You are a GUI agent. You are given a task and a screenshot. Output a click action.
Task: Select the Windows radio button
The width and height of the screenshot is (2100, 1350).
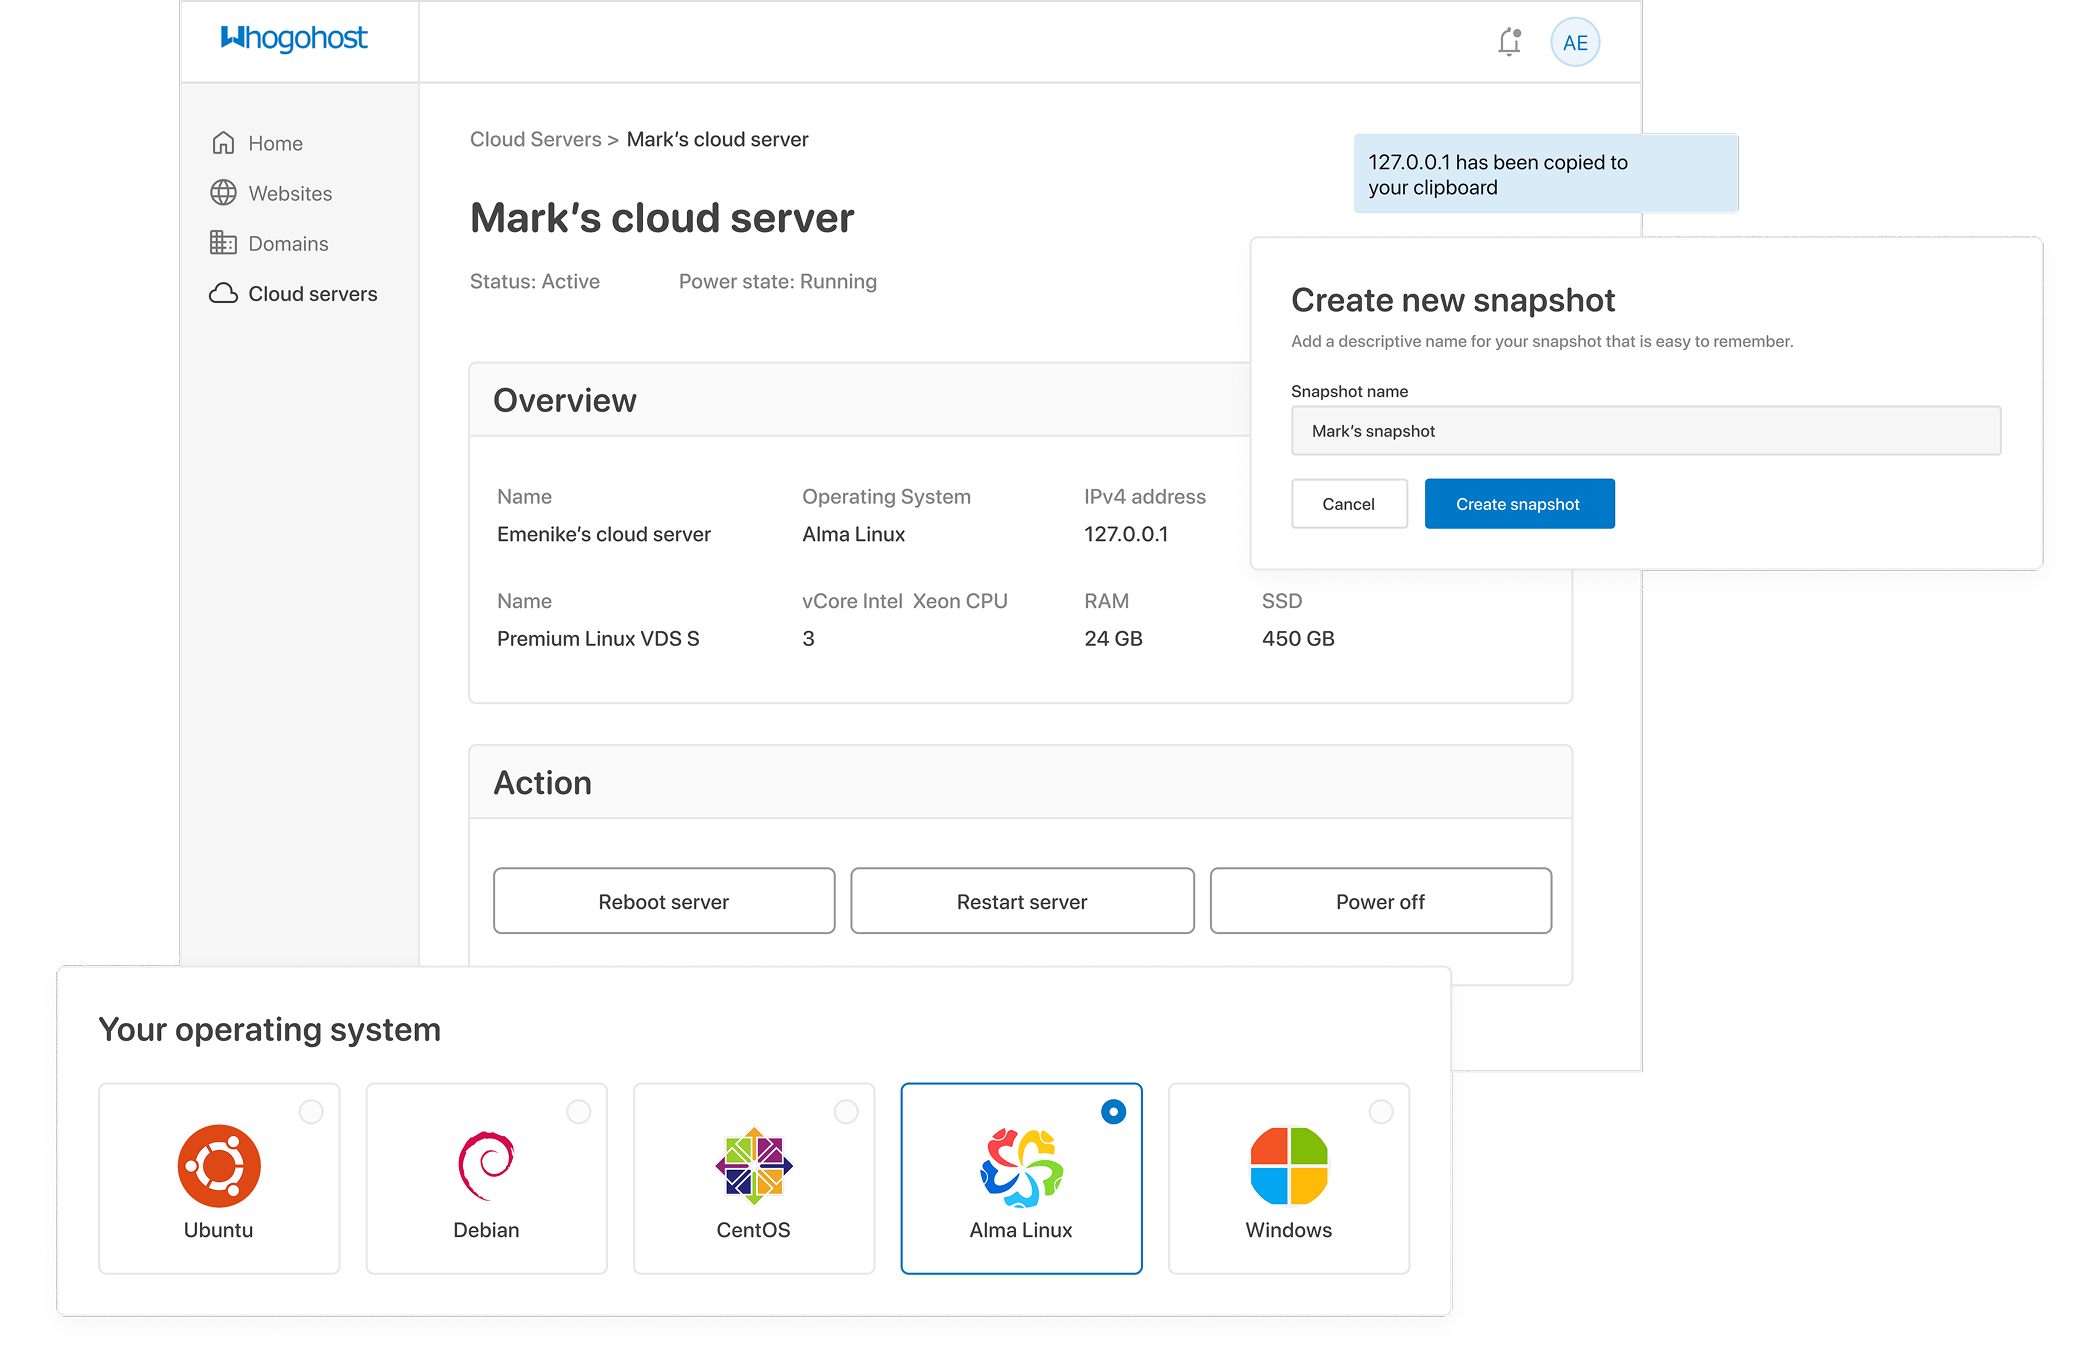coord(1381,1112)
